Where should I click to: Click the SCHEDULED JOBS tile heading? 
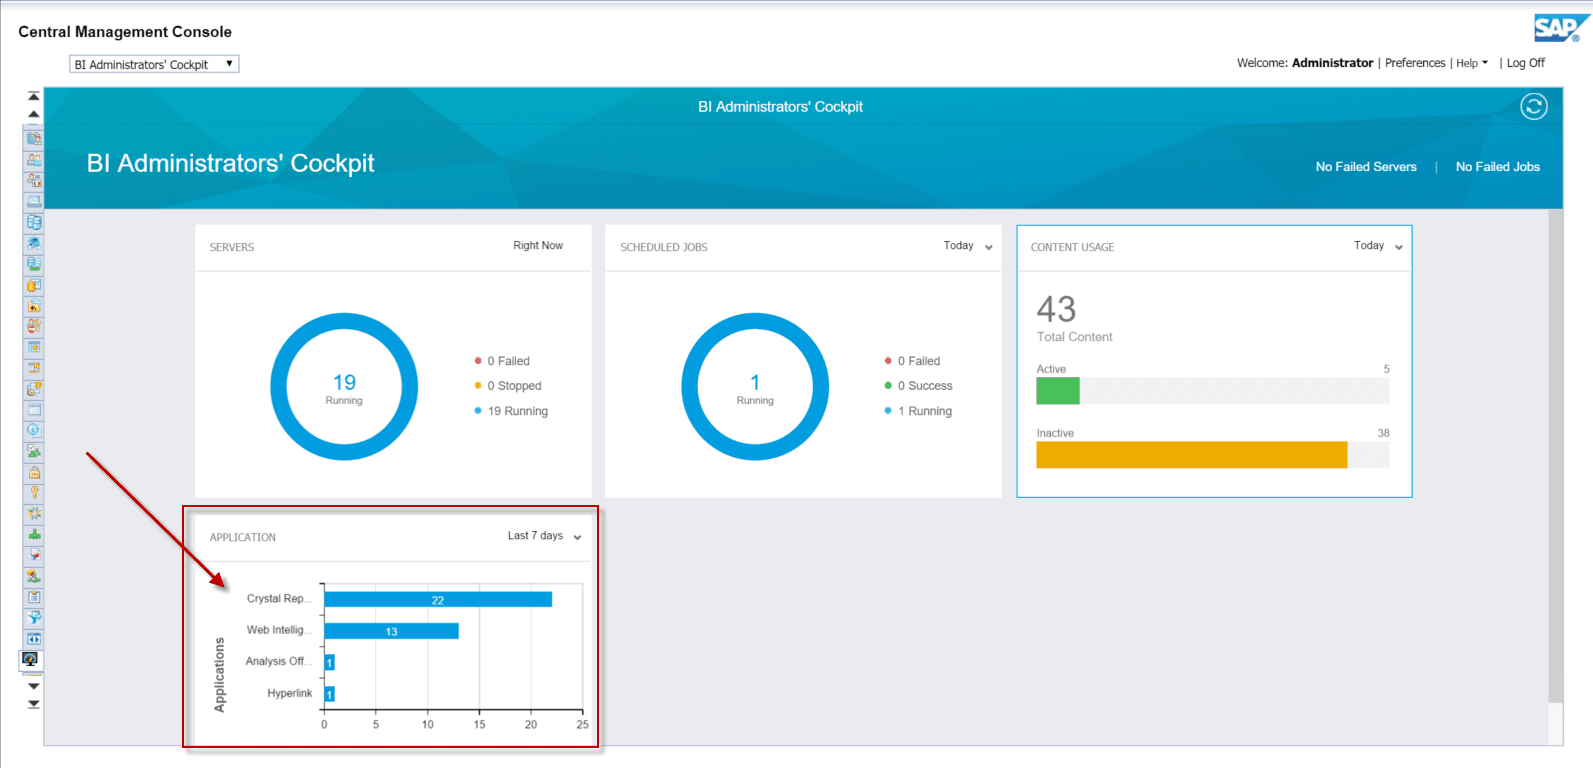[x=664, y=247]
